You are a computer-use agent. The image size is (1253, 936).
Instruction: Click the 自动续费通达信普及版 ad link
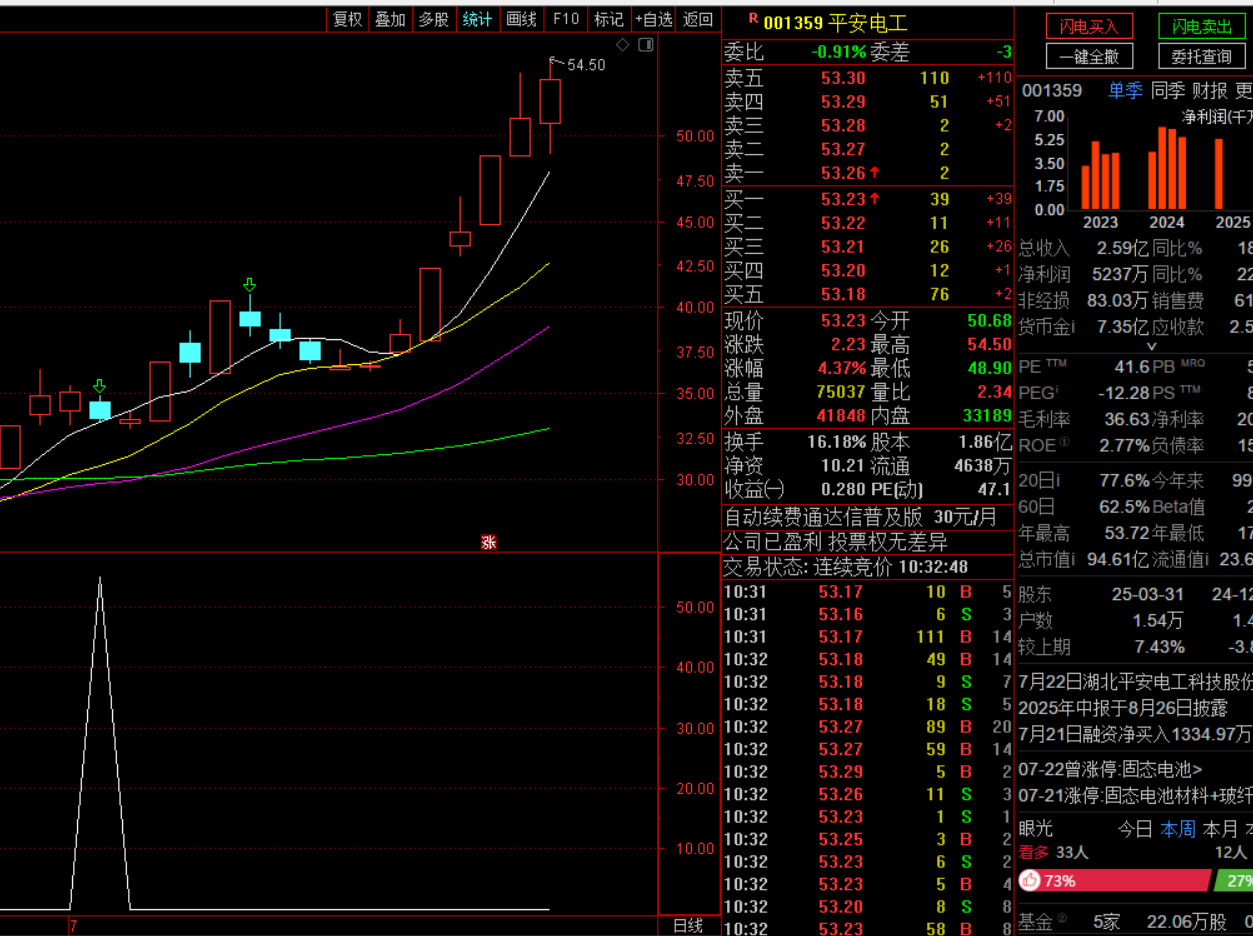coord(861,517)
